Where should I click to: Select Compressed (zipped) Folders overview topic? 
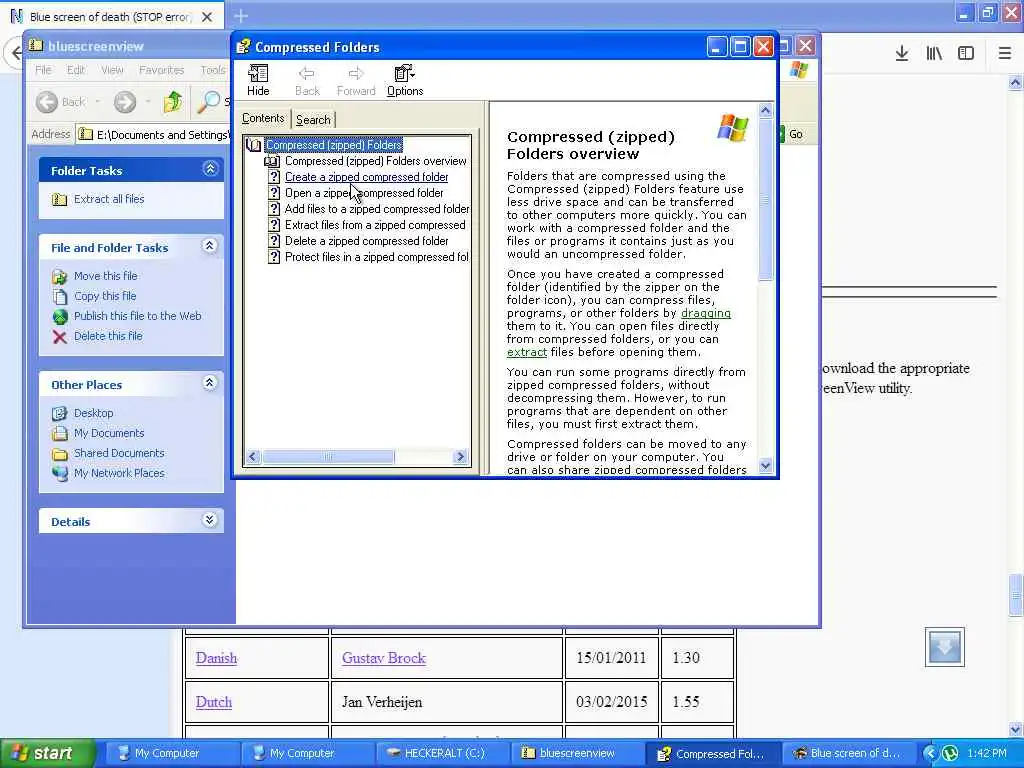click(x=376, y=161)
